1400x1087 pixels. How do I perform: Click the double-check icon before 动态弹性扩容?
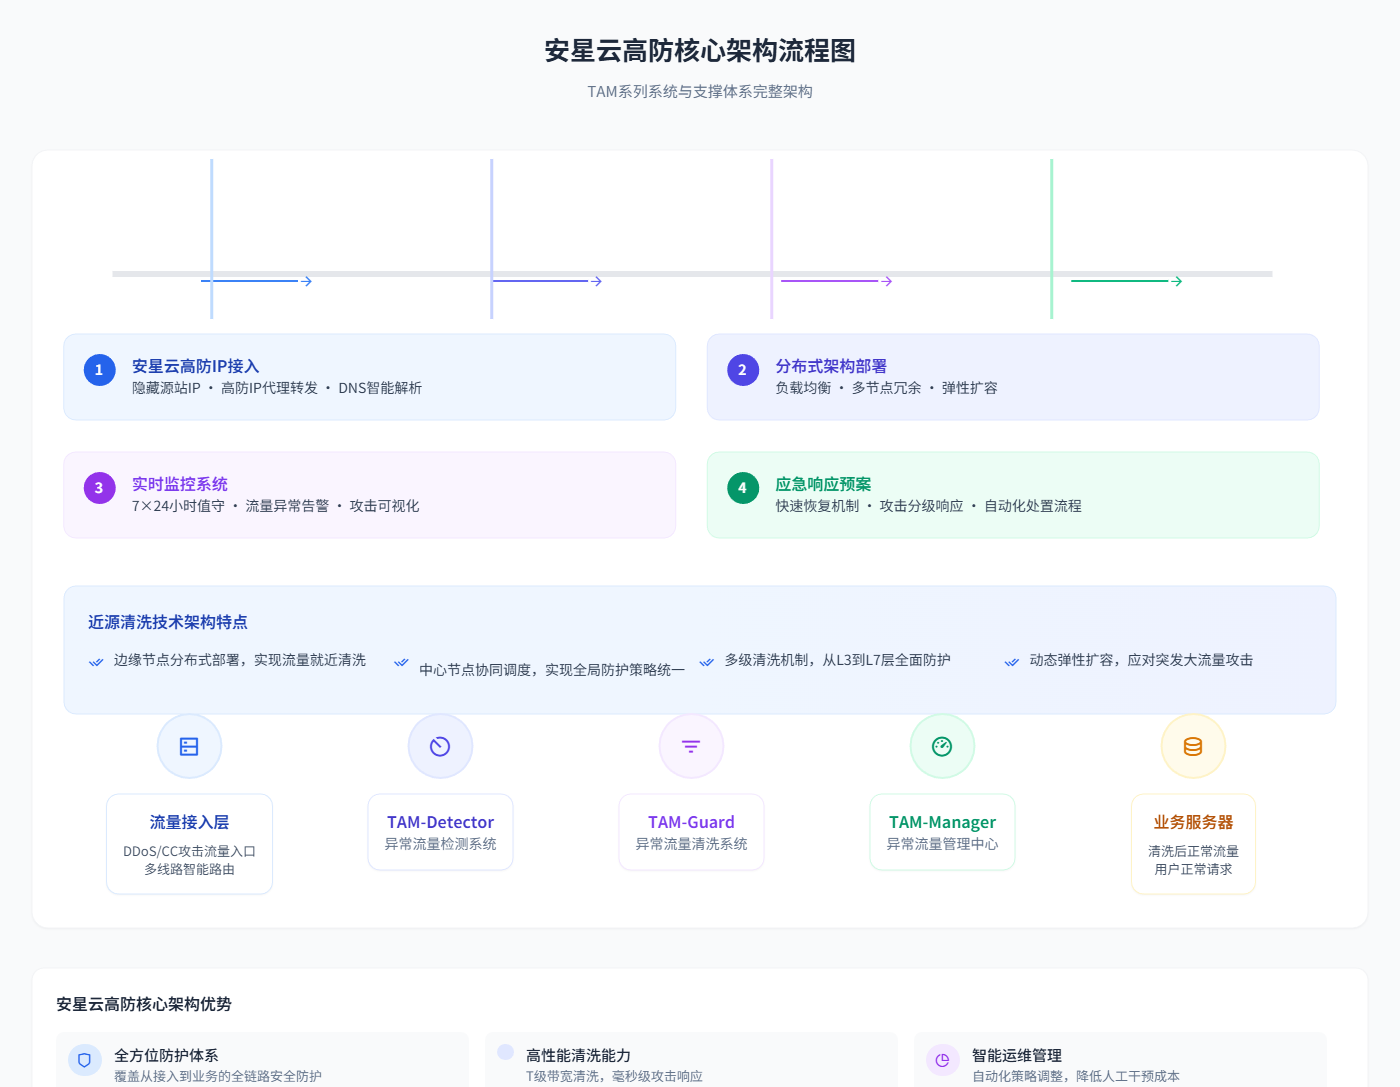point(1012,662)
